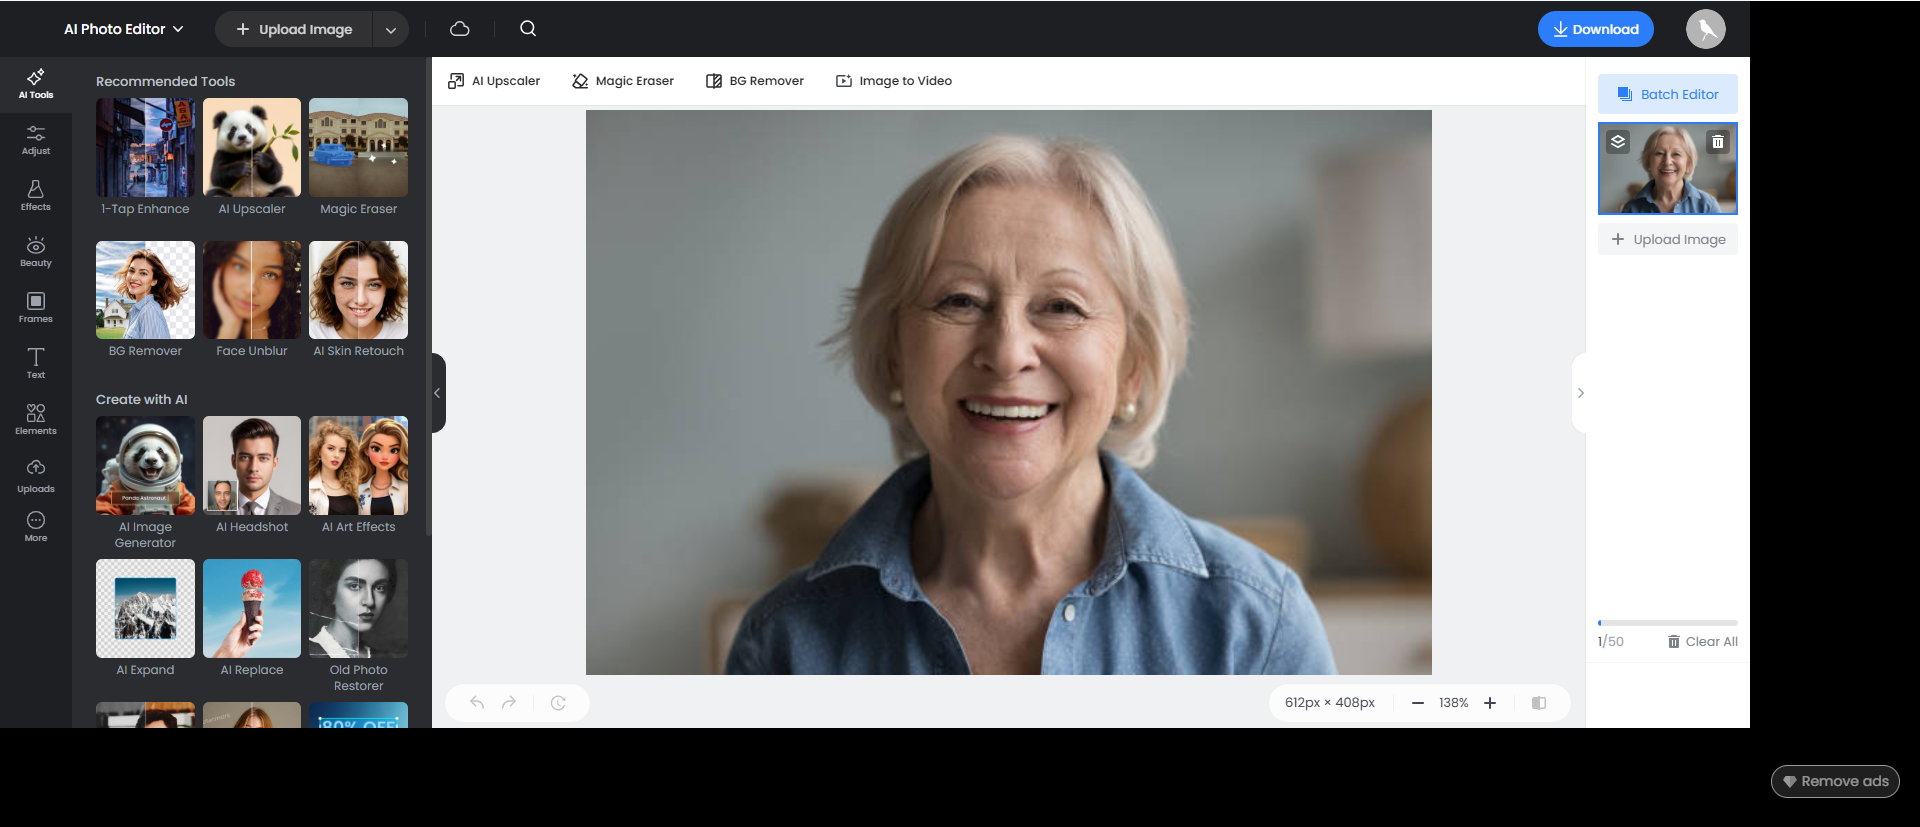Open the AI Replace tool

coord(252,618)
